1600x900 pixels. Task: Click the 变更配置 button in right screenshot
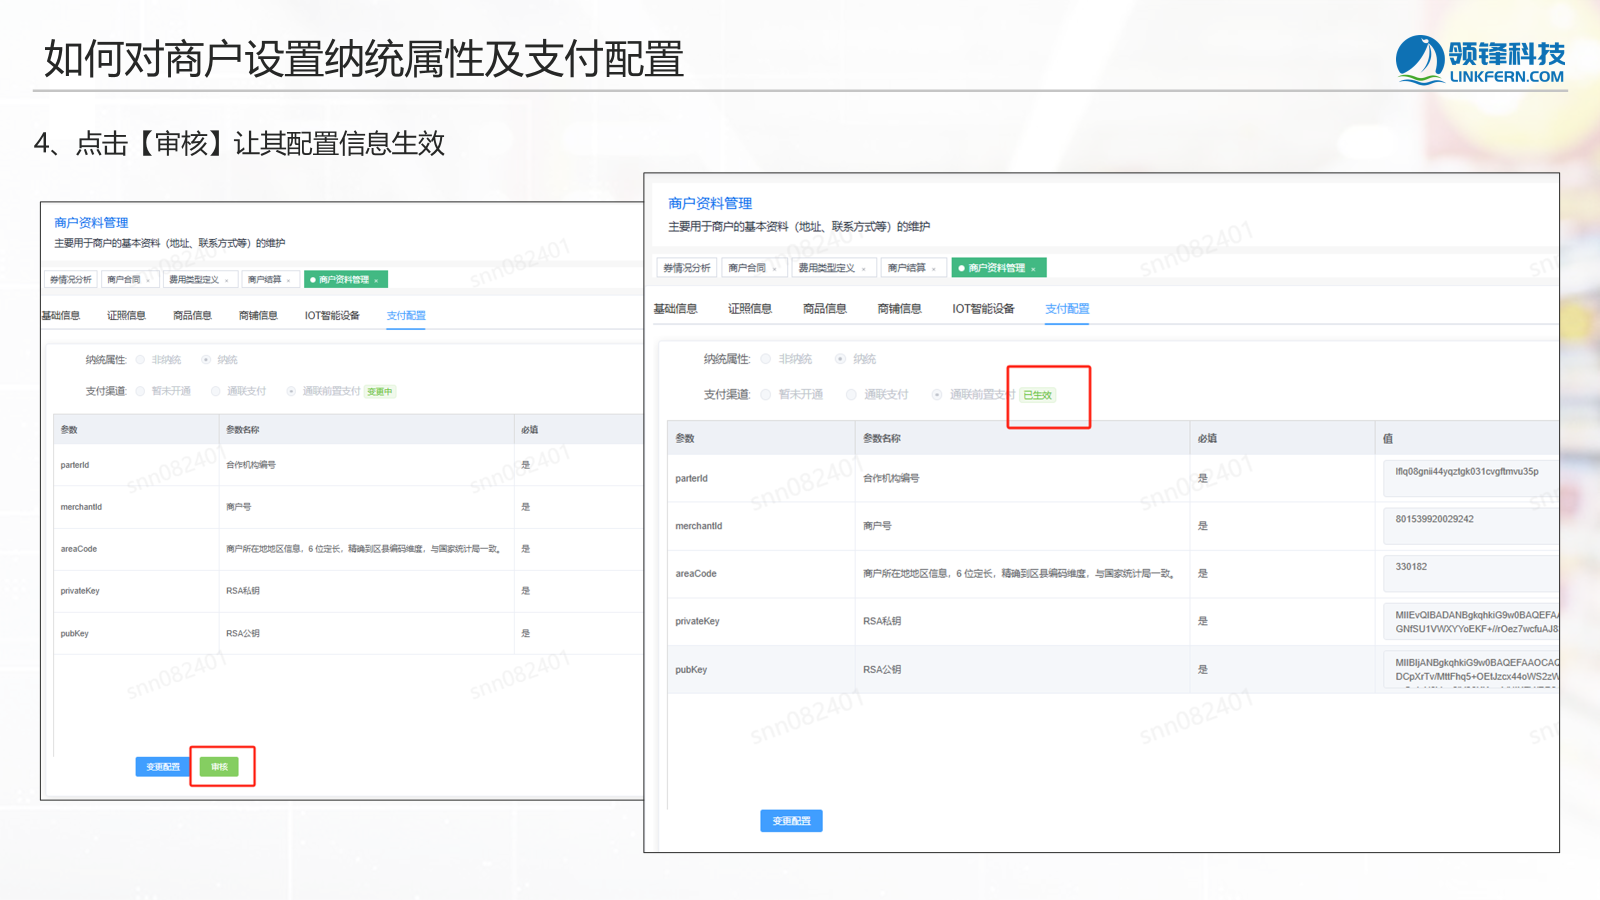791,821
